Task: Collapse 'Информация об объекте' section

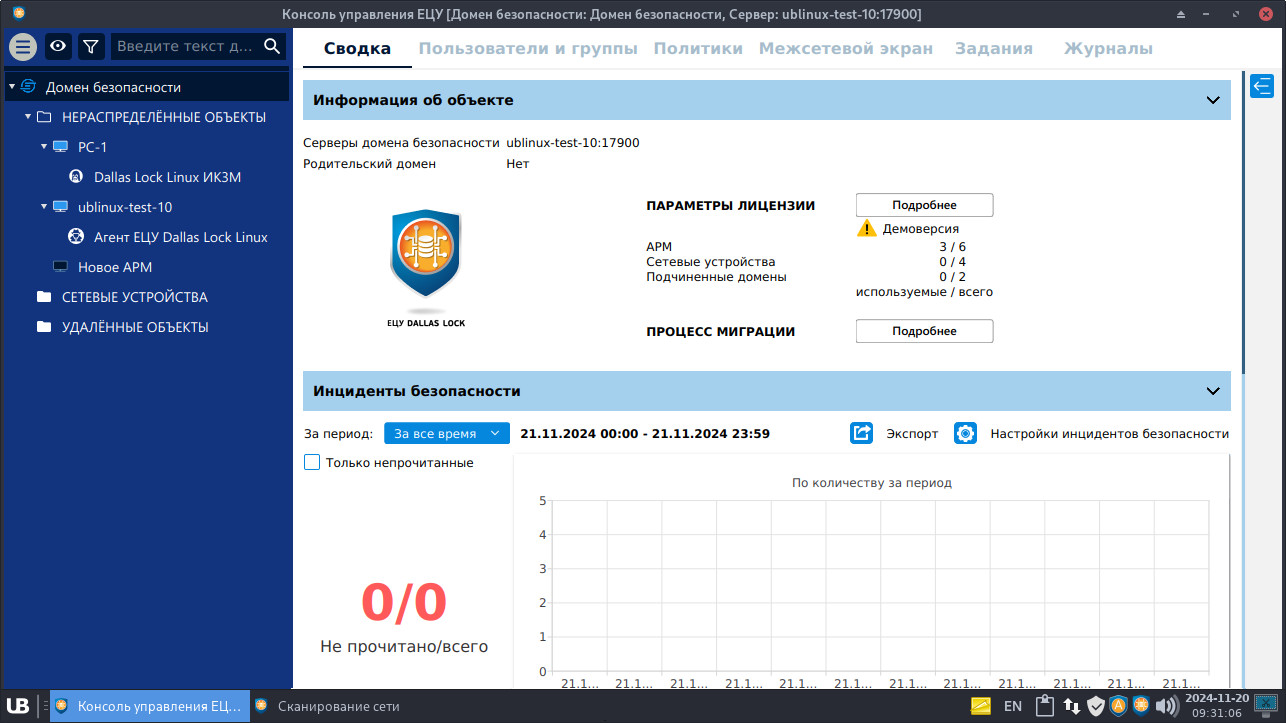Action: click(1212, 100)
